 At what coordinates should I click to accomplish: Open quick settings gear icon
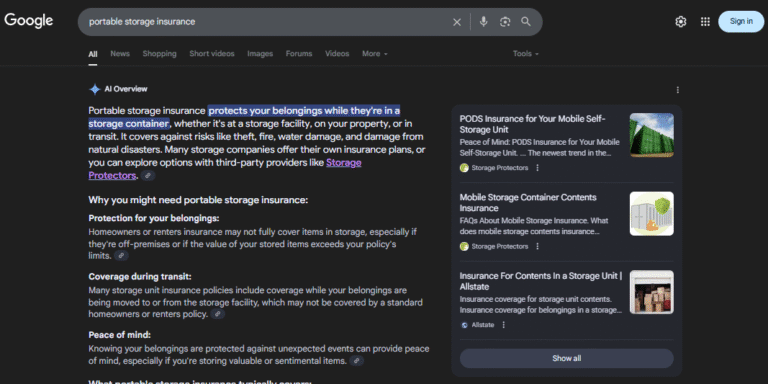point(680,22)
